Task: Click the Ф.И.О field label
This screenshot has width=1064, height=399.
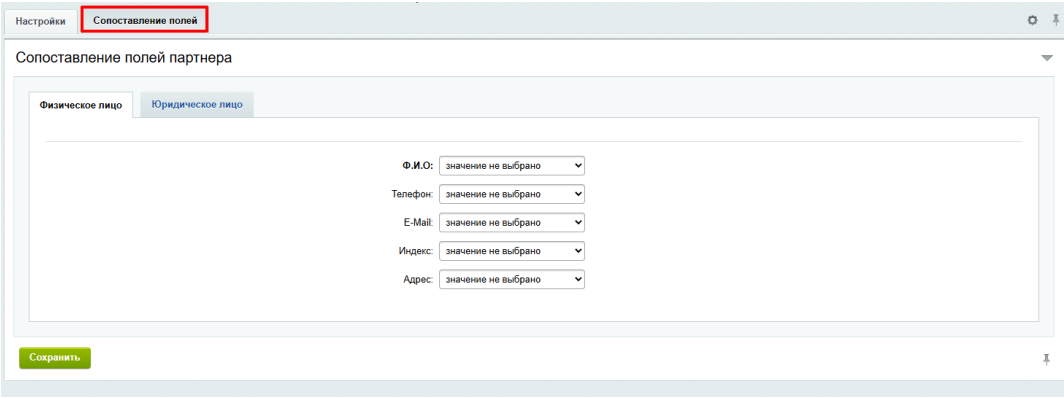Action: [417, 166]
